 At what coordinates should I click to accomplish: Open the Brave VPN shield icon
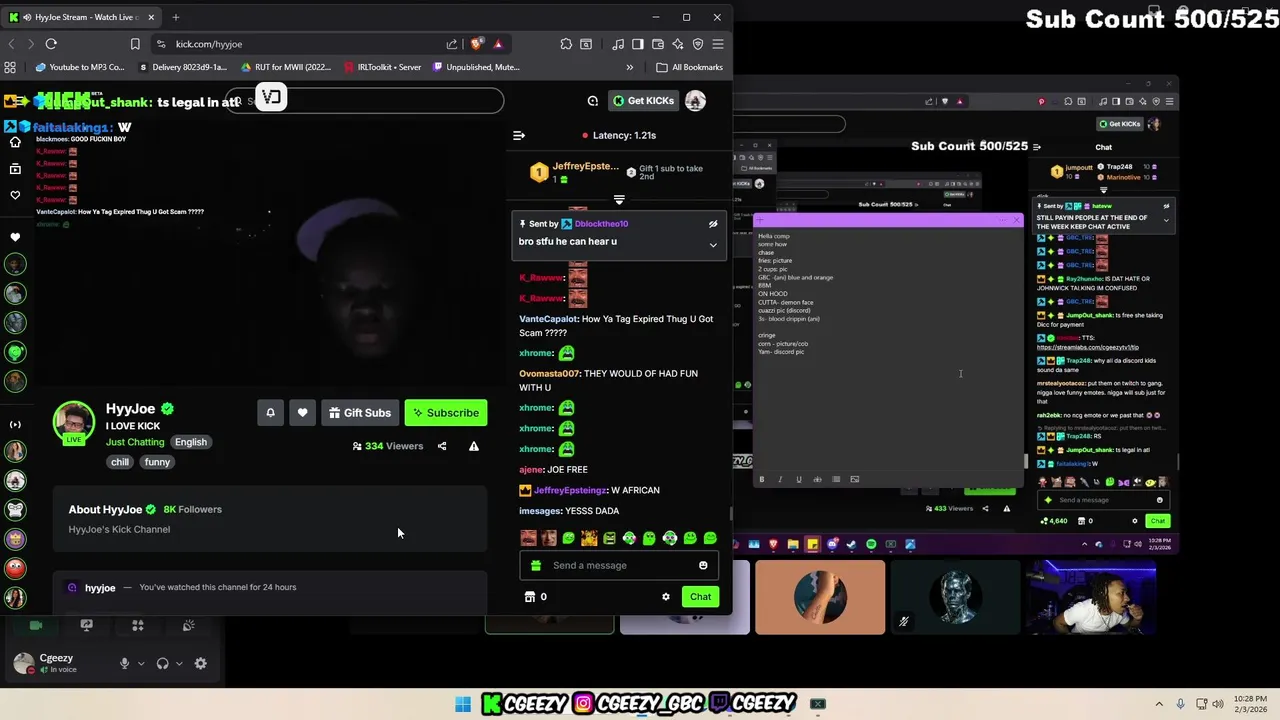(x=698, y=44)
